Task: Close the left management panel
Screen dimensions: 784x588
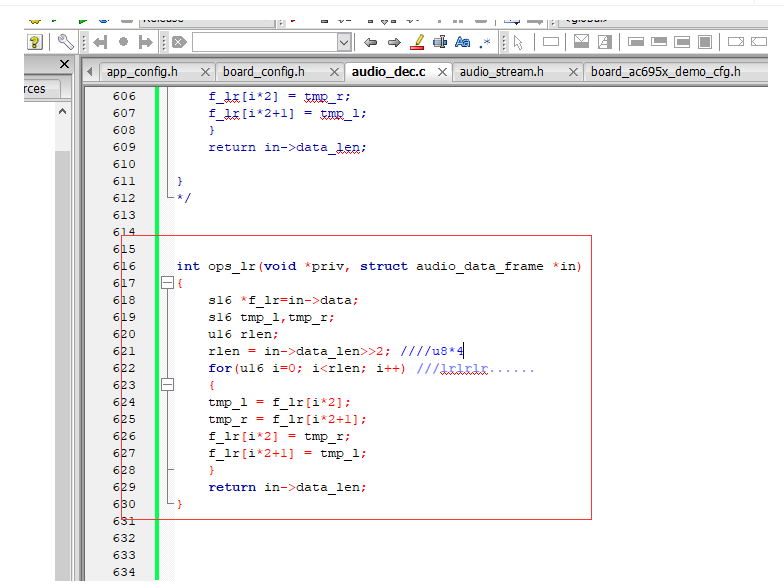Action: [64, 64]
